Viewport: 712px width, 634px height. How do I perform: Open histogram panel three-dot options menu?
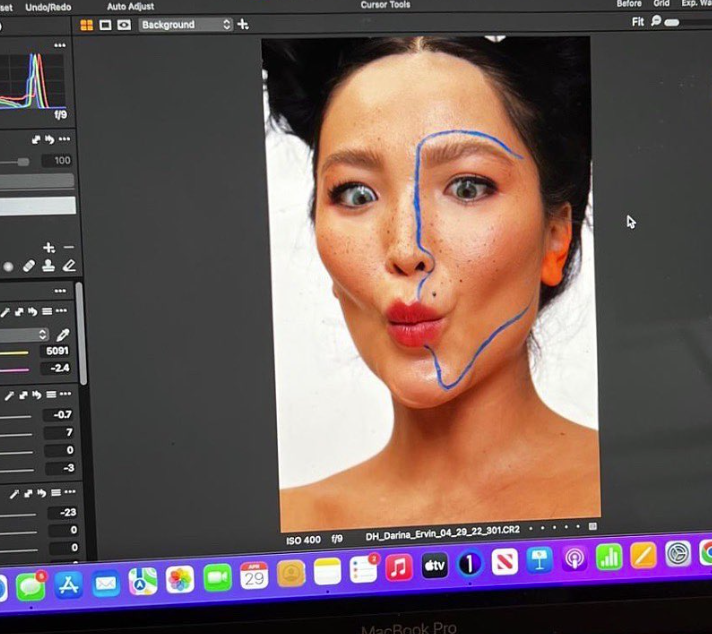[x=59, y=46]
